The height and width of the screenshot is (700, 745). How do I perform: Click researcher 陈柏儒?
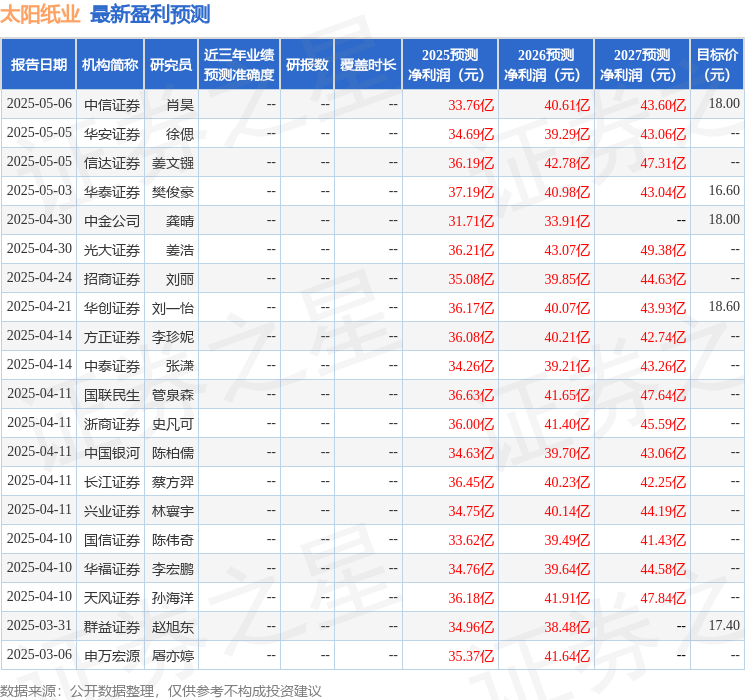click(173, 453)
